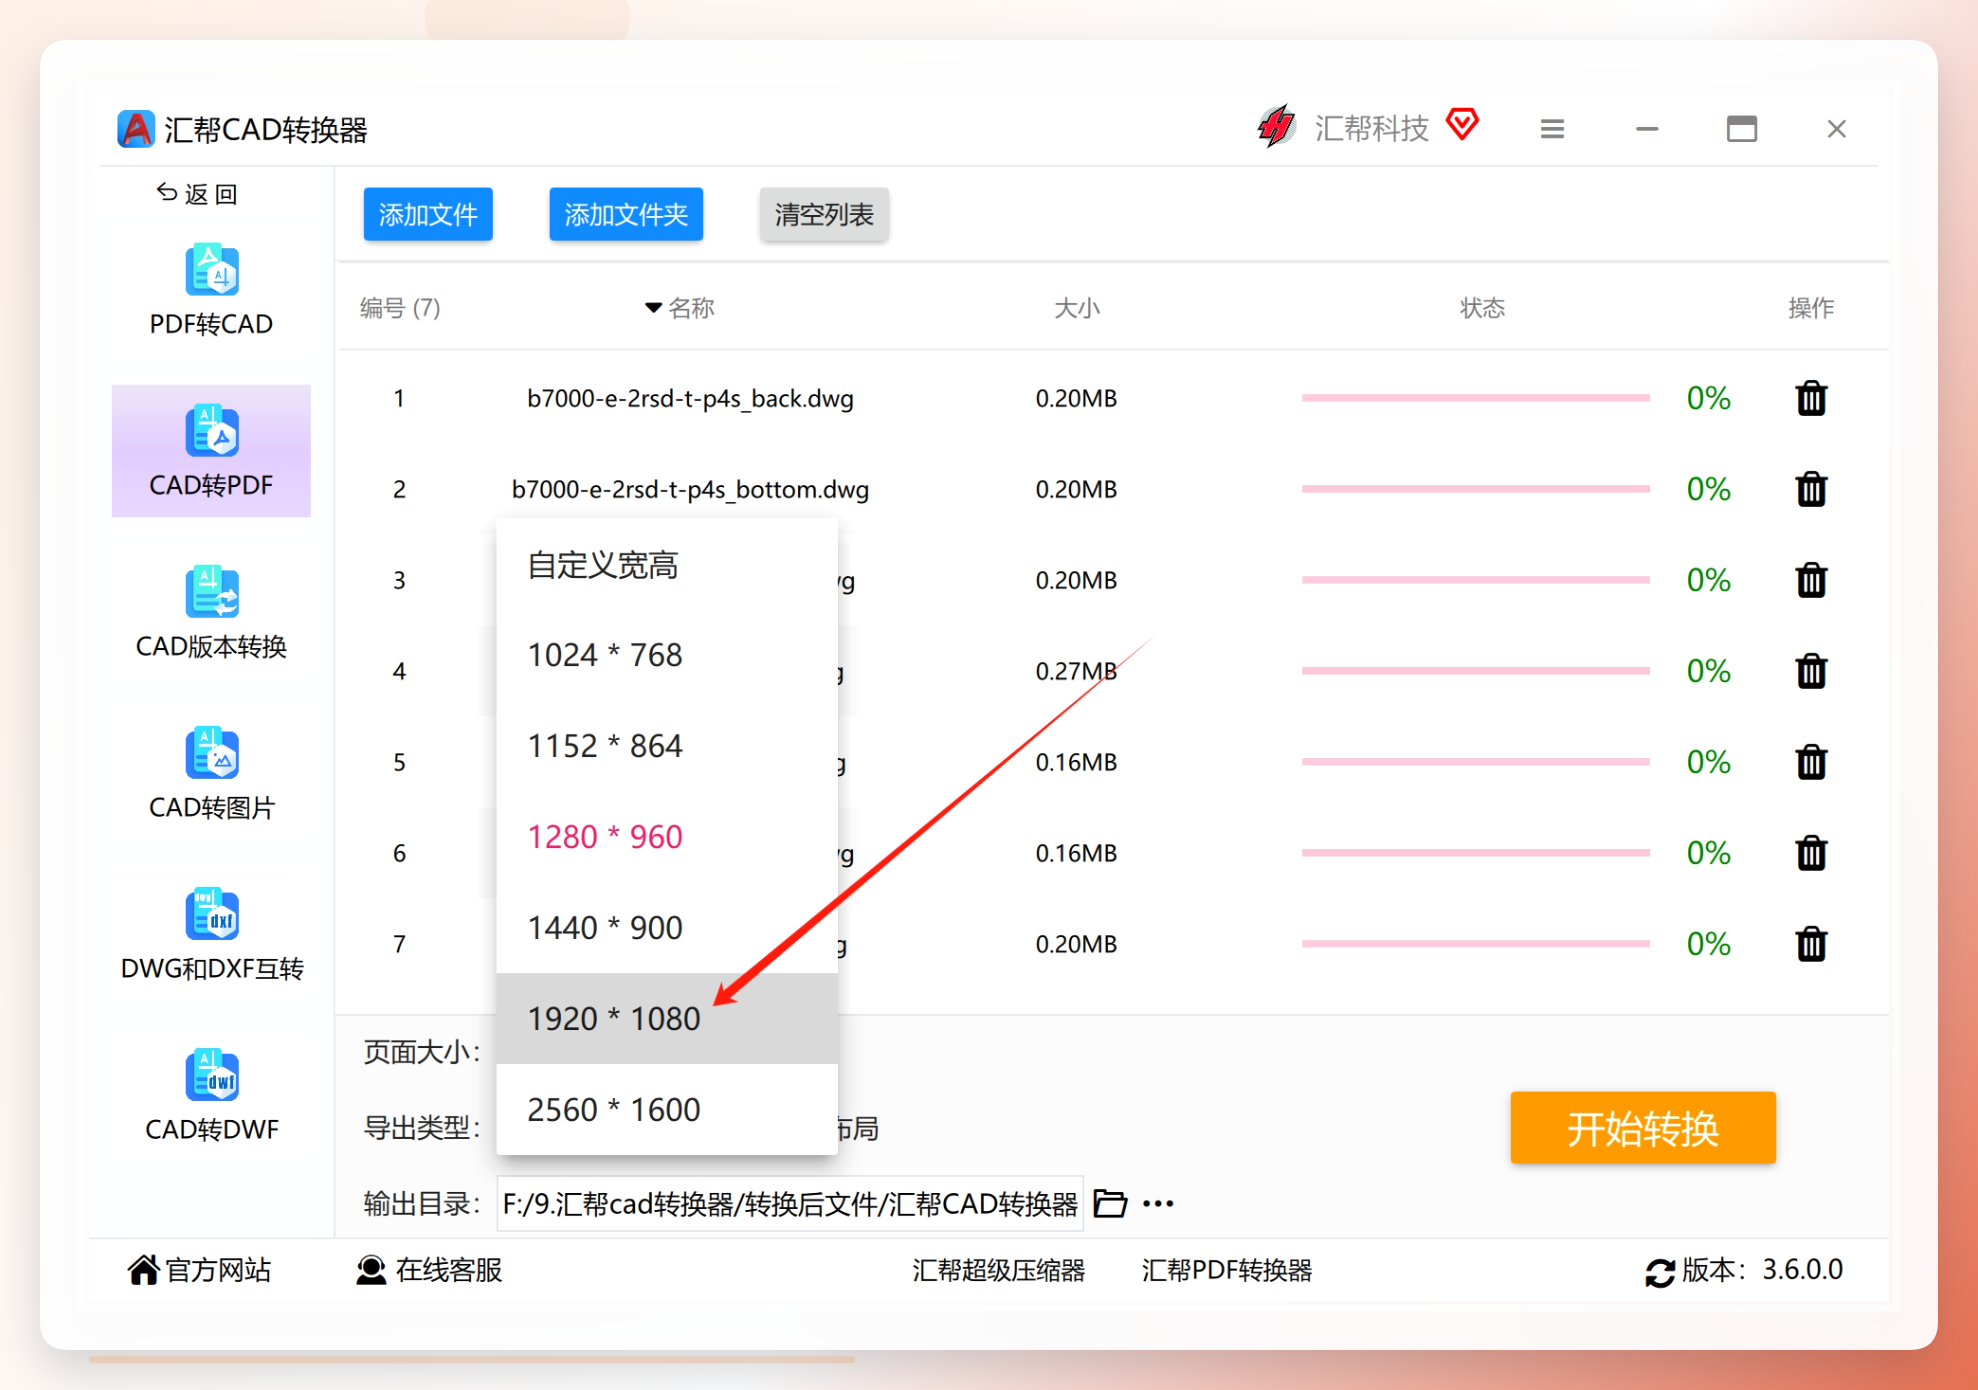The image size is (1978, 1390).
Task: Choose 1280 * 960 page size
Action: [x=667, y=837]
